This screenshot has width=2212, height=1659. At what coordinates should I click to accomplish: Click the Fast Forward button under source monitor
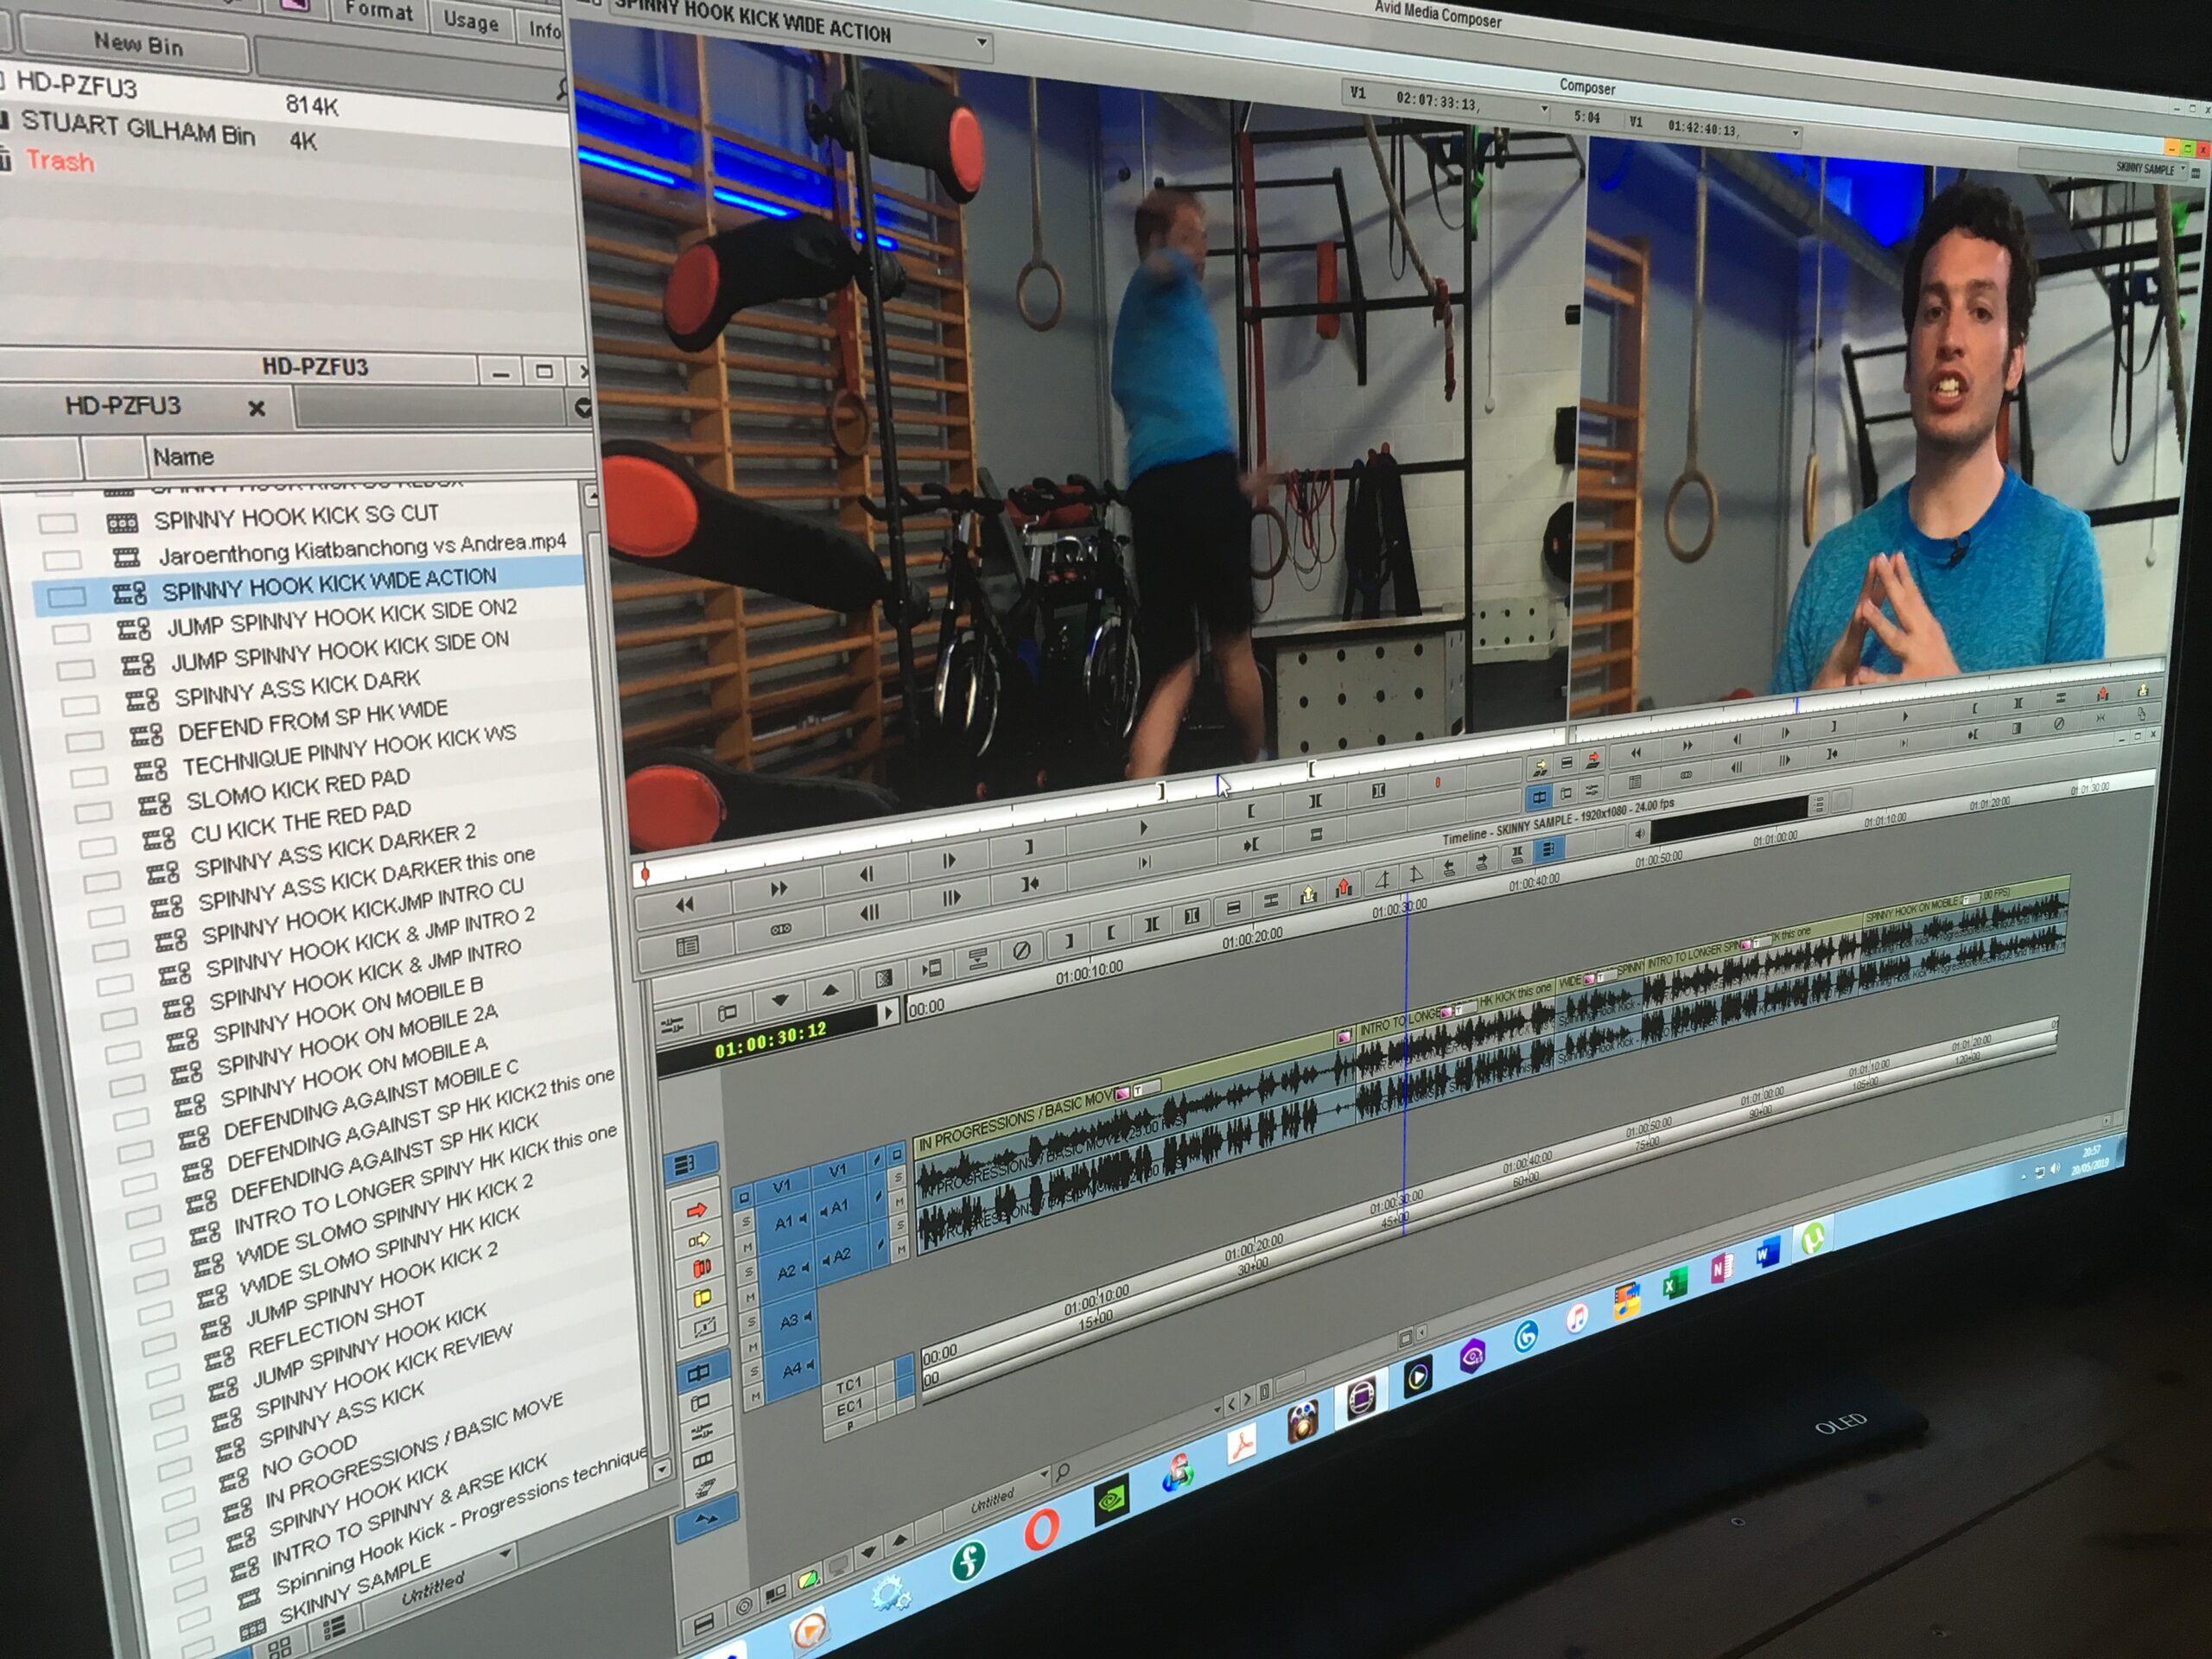(778, 889)
